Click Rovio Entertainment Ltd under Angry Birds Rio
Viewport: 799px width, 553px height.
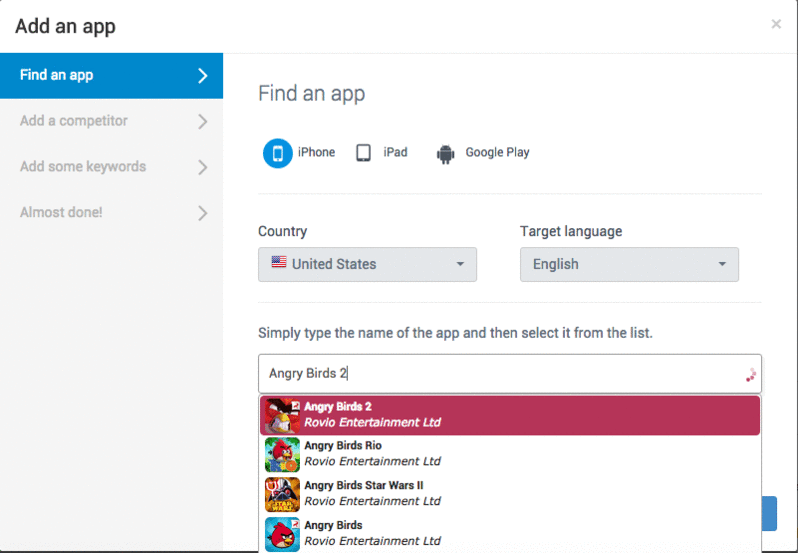pyautogui.click(x=372, y=461)
